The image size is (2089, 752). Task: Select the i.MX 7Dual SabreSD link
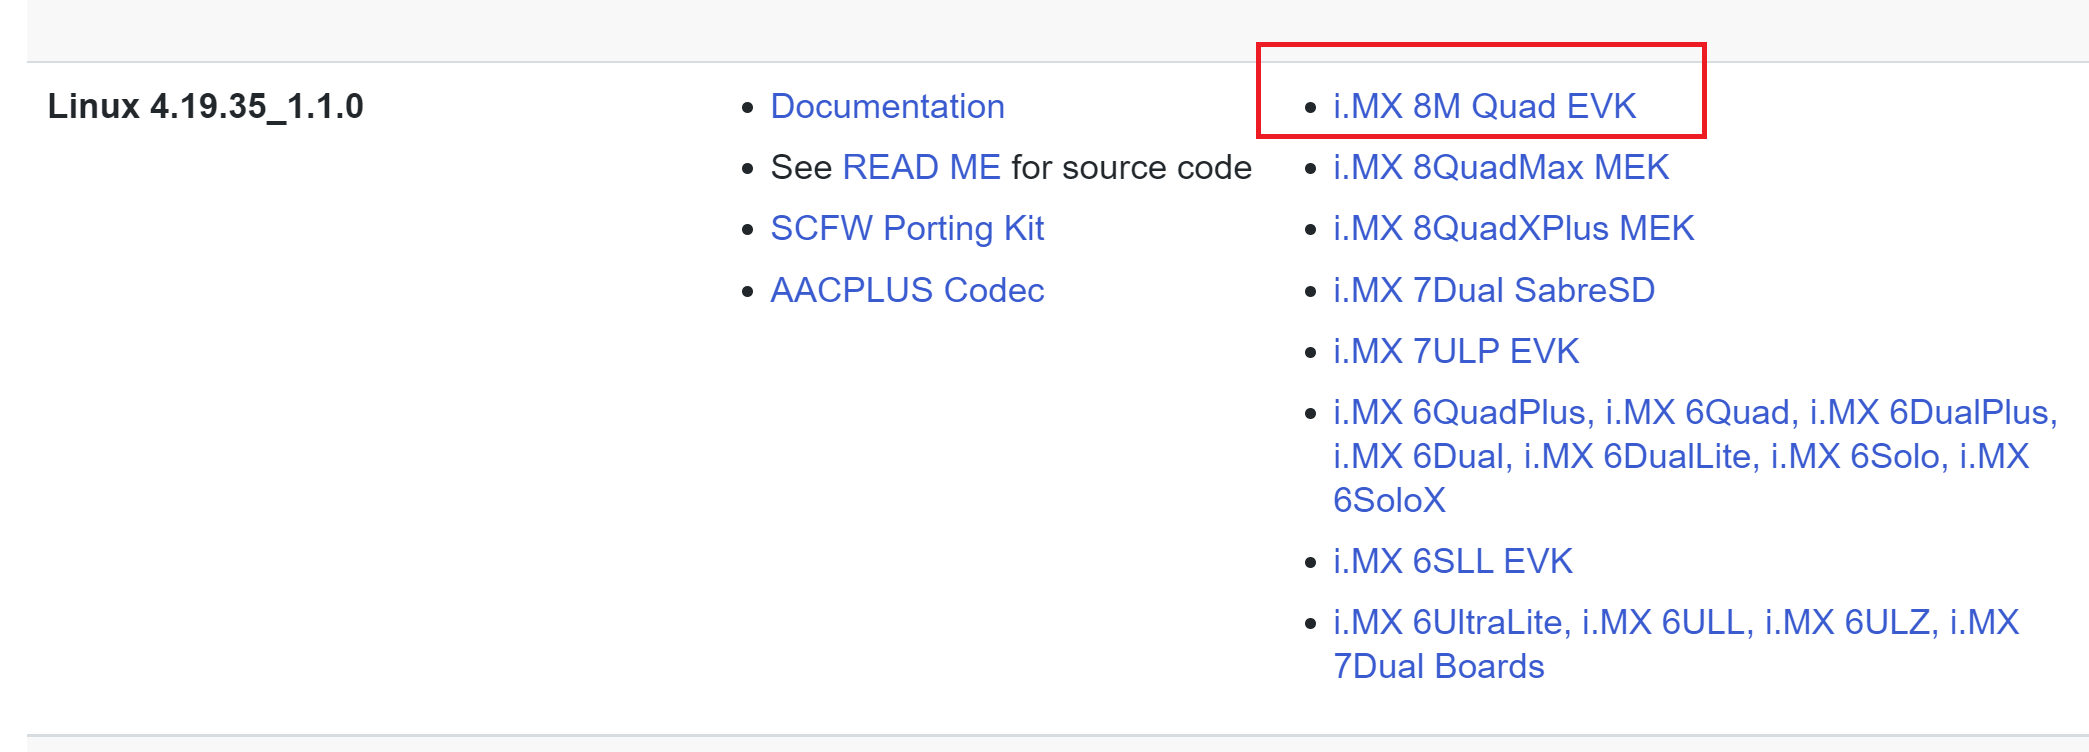click(x=1494, y=290)
